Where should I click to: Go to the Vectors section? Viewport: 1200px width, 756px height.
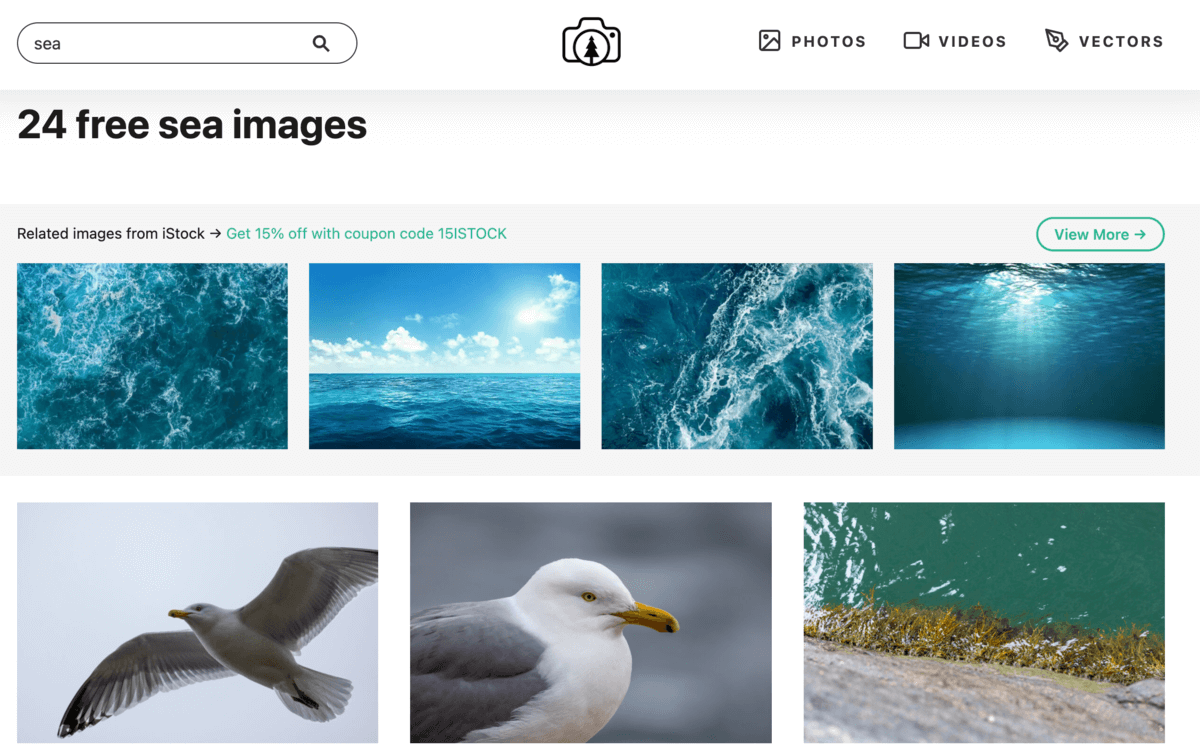pos(1121,42)
